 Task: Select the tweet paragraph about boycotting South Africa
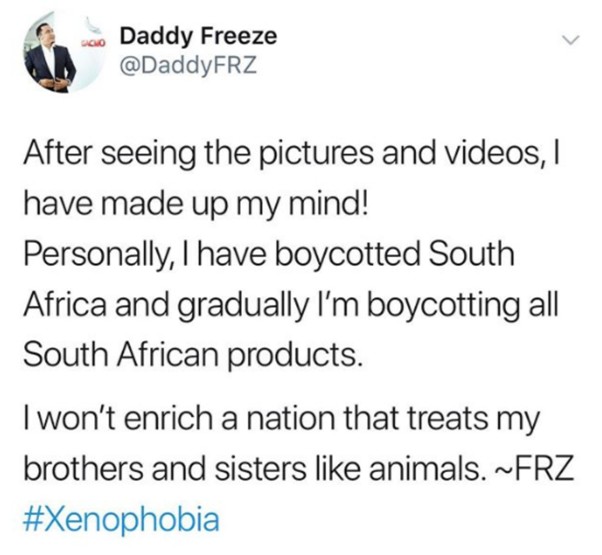click(291, 254)
